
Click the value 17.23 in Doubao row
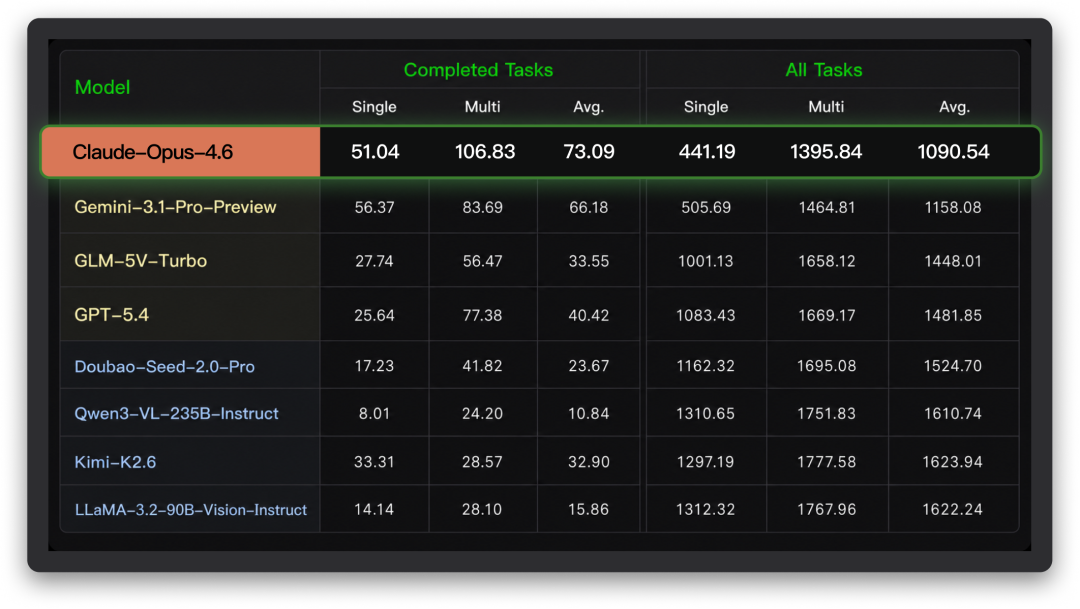point(375,366)
